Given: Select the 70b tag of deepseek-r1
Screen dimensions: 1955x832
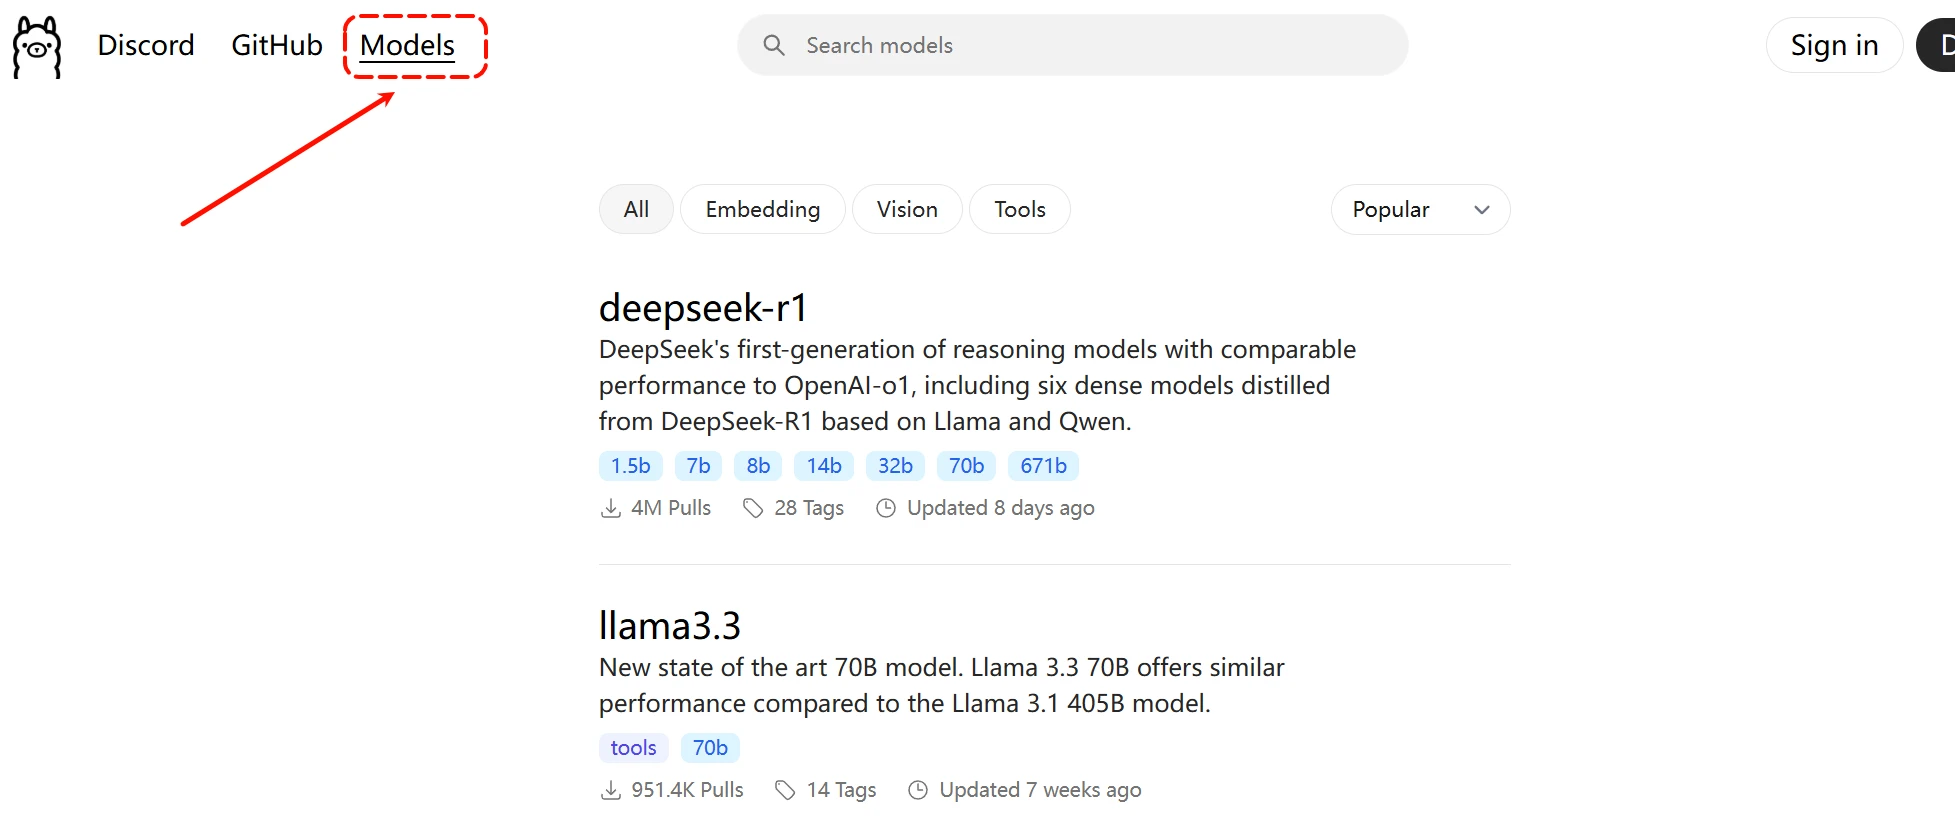Looking at the screenshot, I should click(966, 466).
